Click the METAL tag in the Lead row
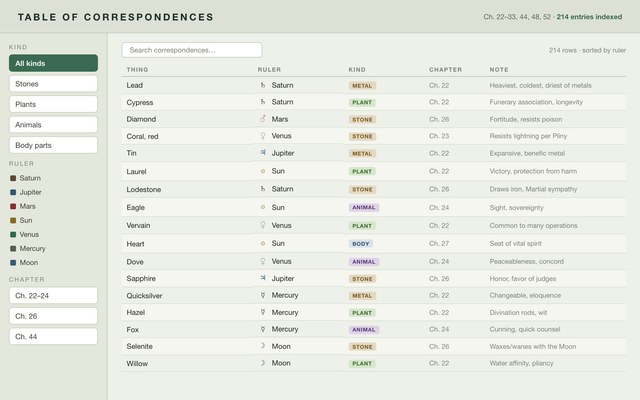The image size is (640, 400). [x=362, y=86]
